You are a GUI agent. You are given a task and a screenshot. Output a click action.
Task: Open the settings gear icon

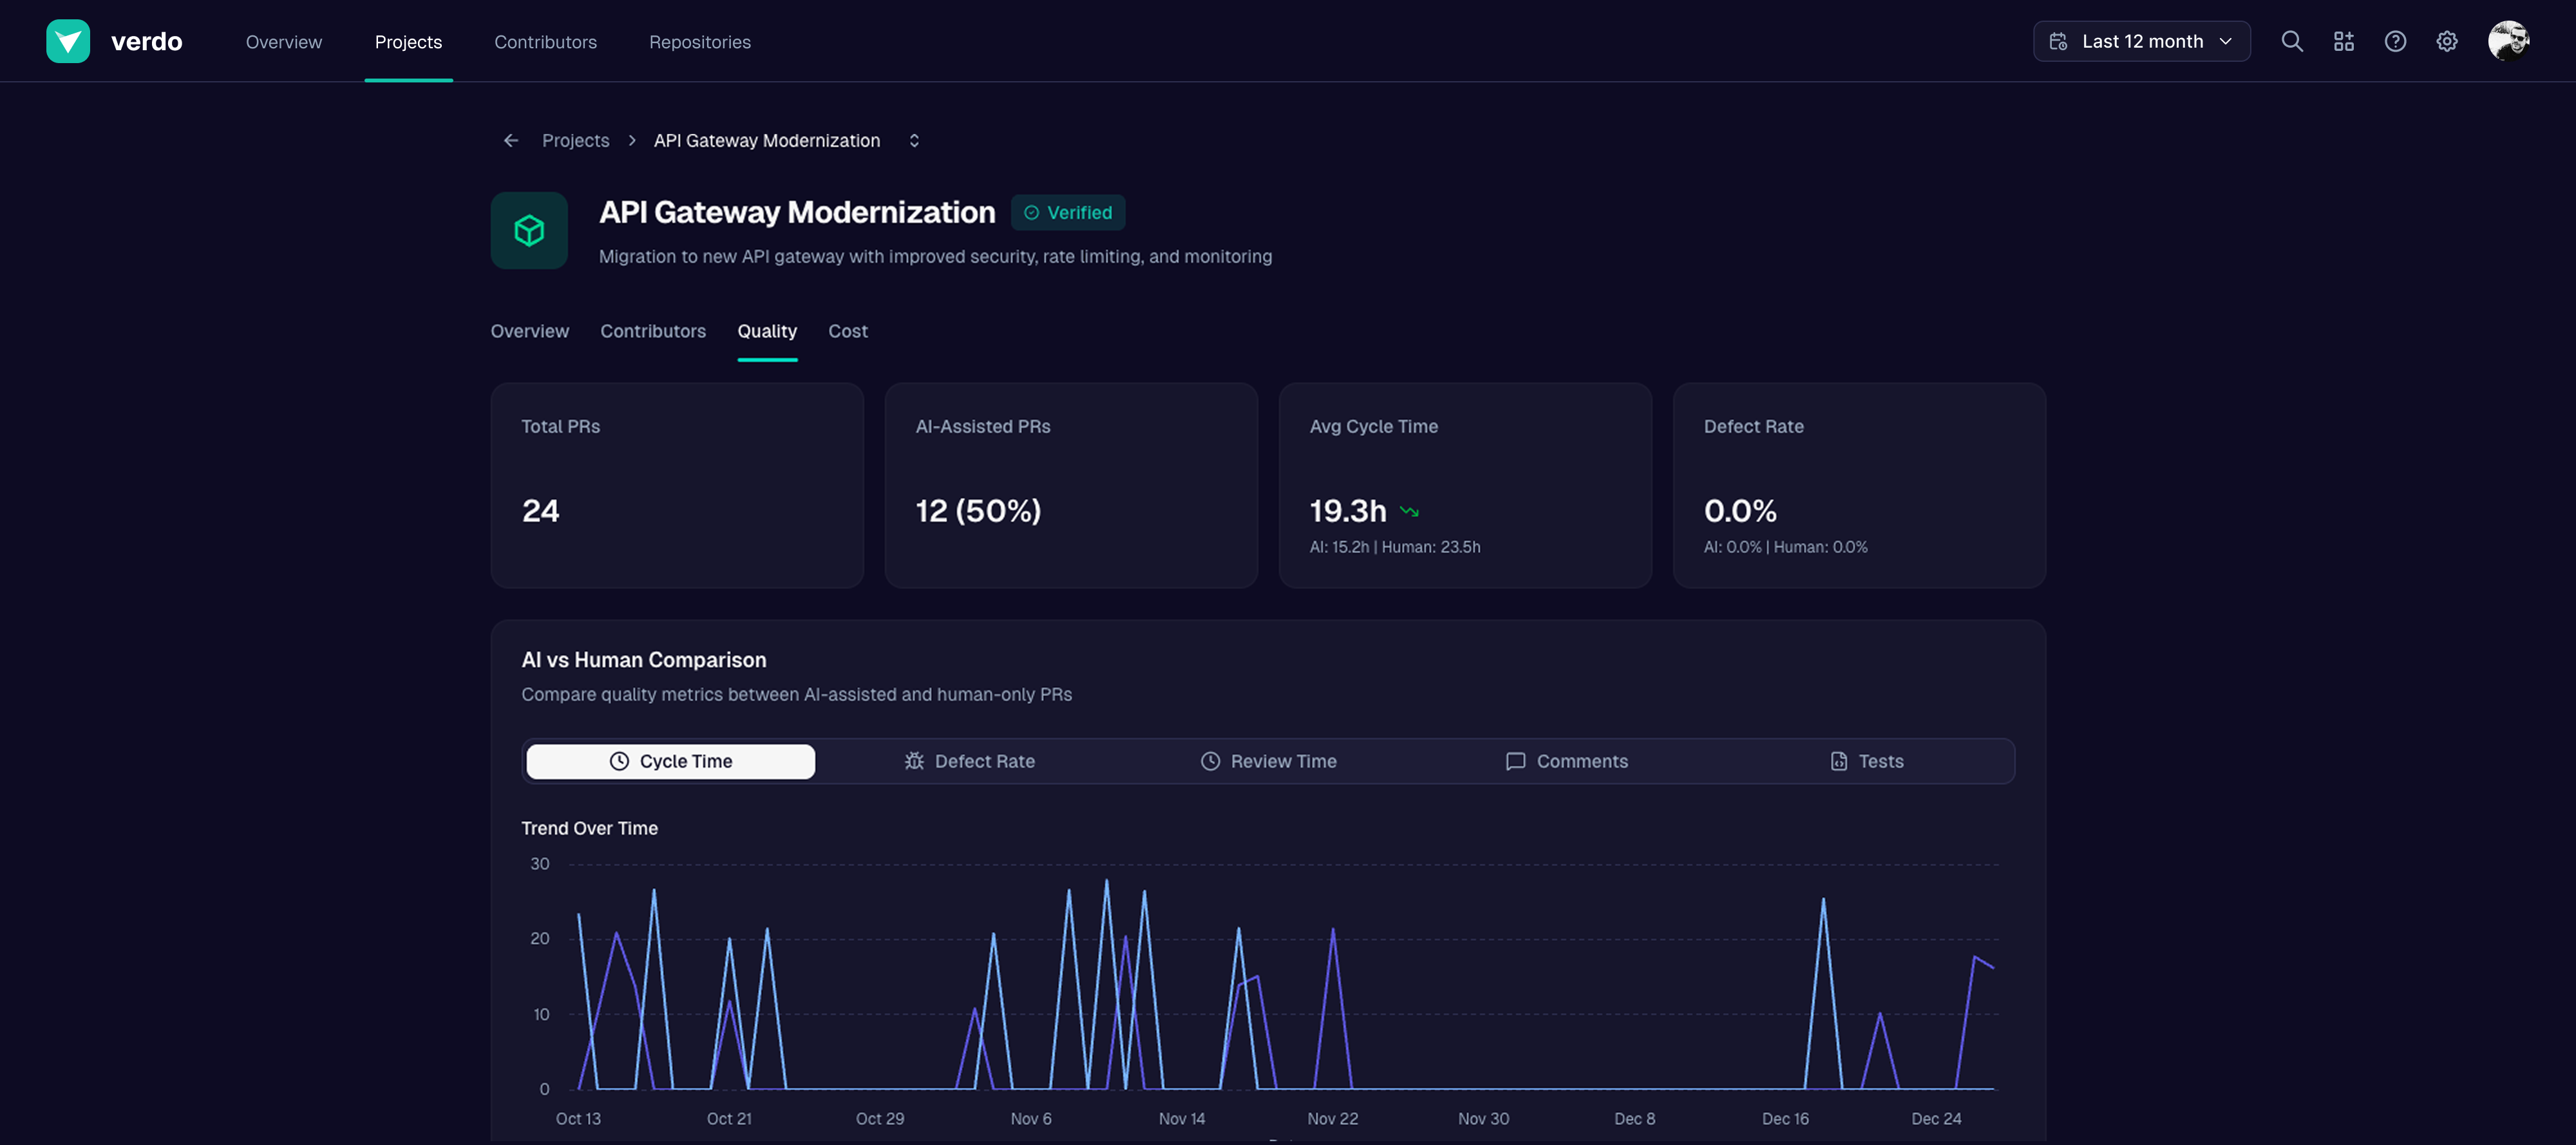click(x=2447, y=41)
